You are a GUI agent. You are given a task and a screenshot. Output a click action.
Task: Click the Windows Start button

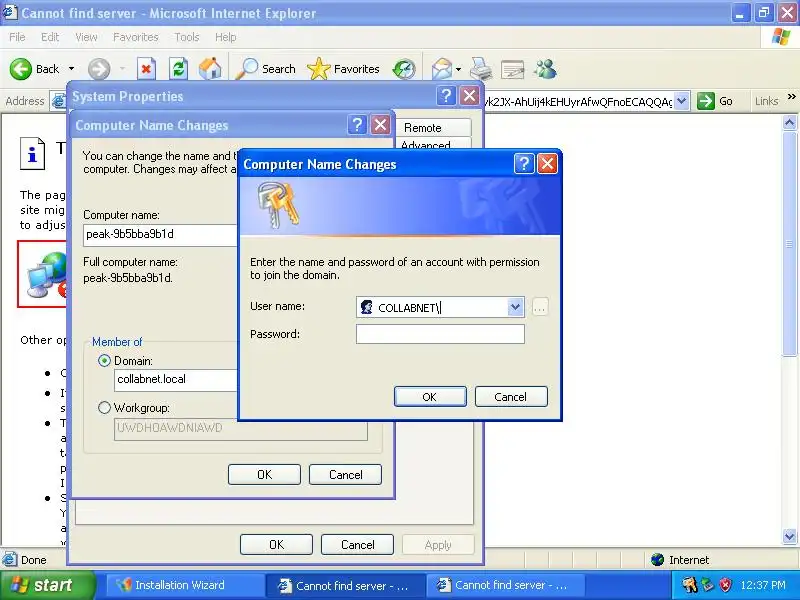[x=47, y=585]
